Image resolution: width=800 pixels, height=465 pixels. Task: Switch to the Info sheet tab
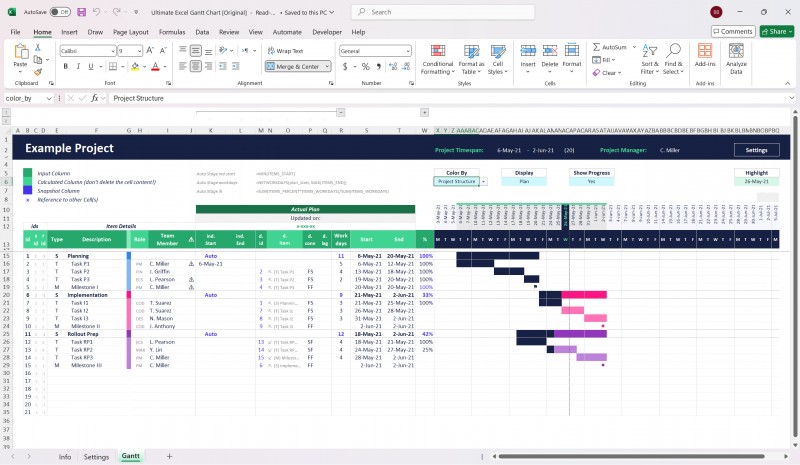pyautogui.click(x=65, y=457)
